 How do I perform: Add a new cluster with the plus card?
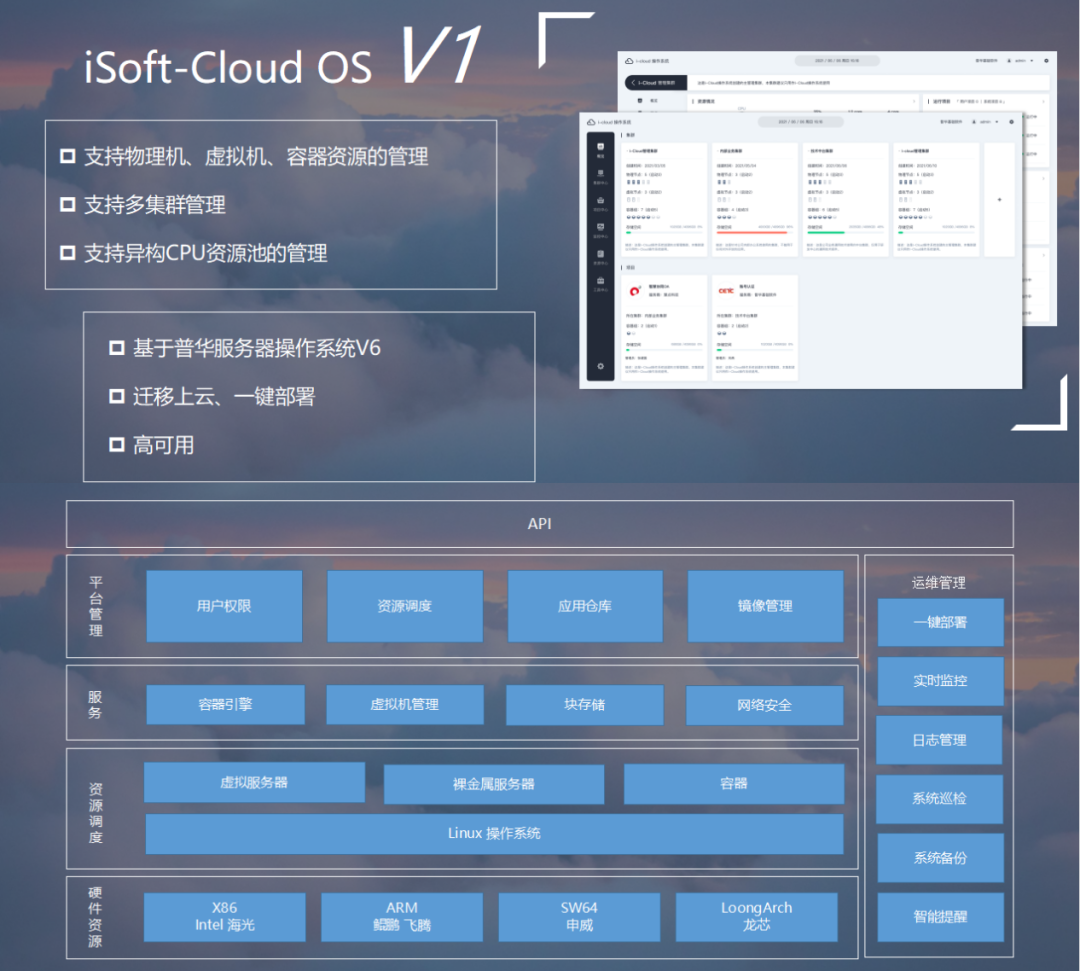pyautogui.click(x=999, y=200)
